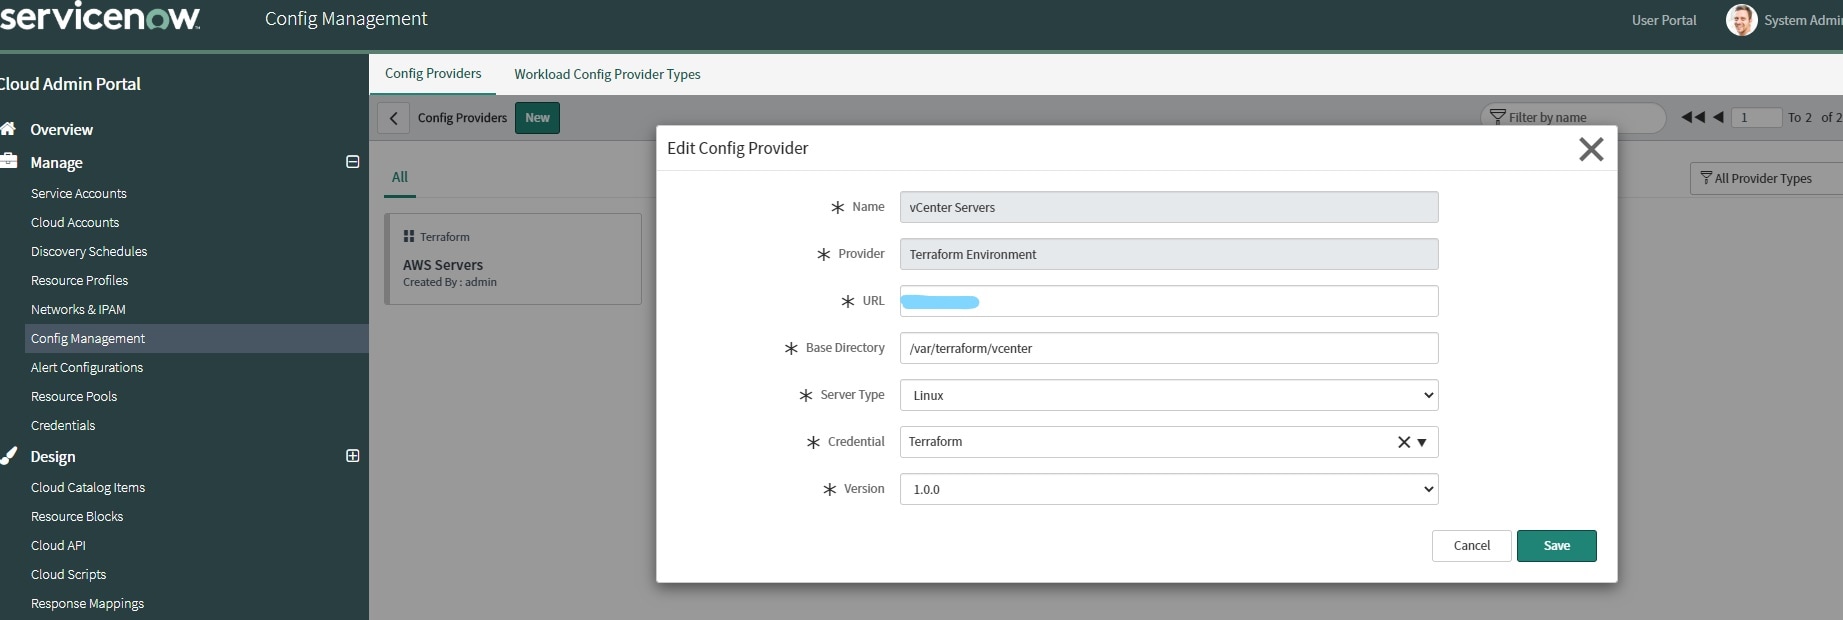Click the Design section header

[x=53, y=457]
